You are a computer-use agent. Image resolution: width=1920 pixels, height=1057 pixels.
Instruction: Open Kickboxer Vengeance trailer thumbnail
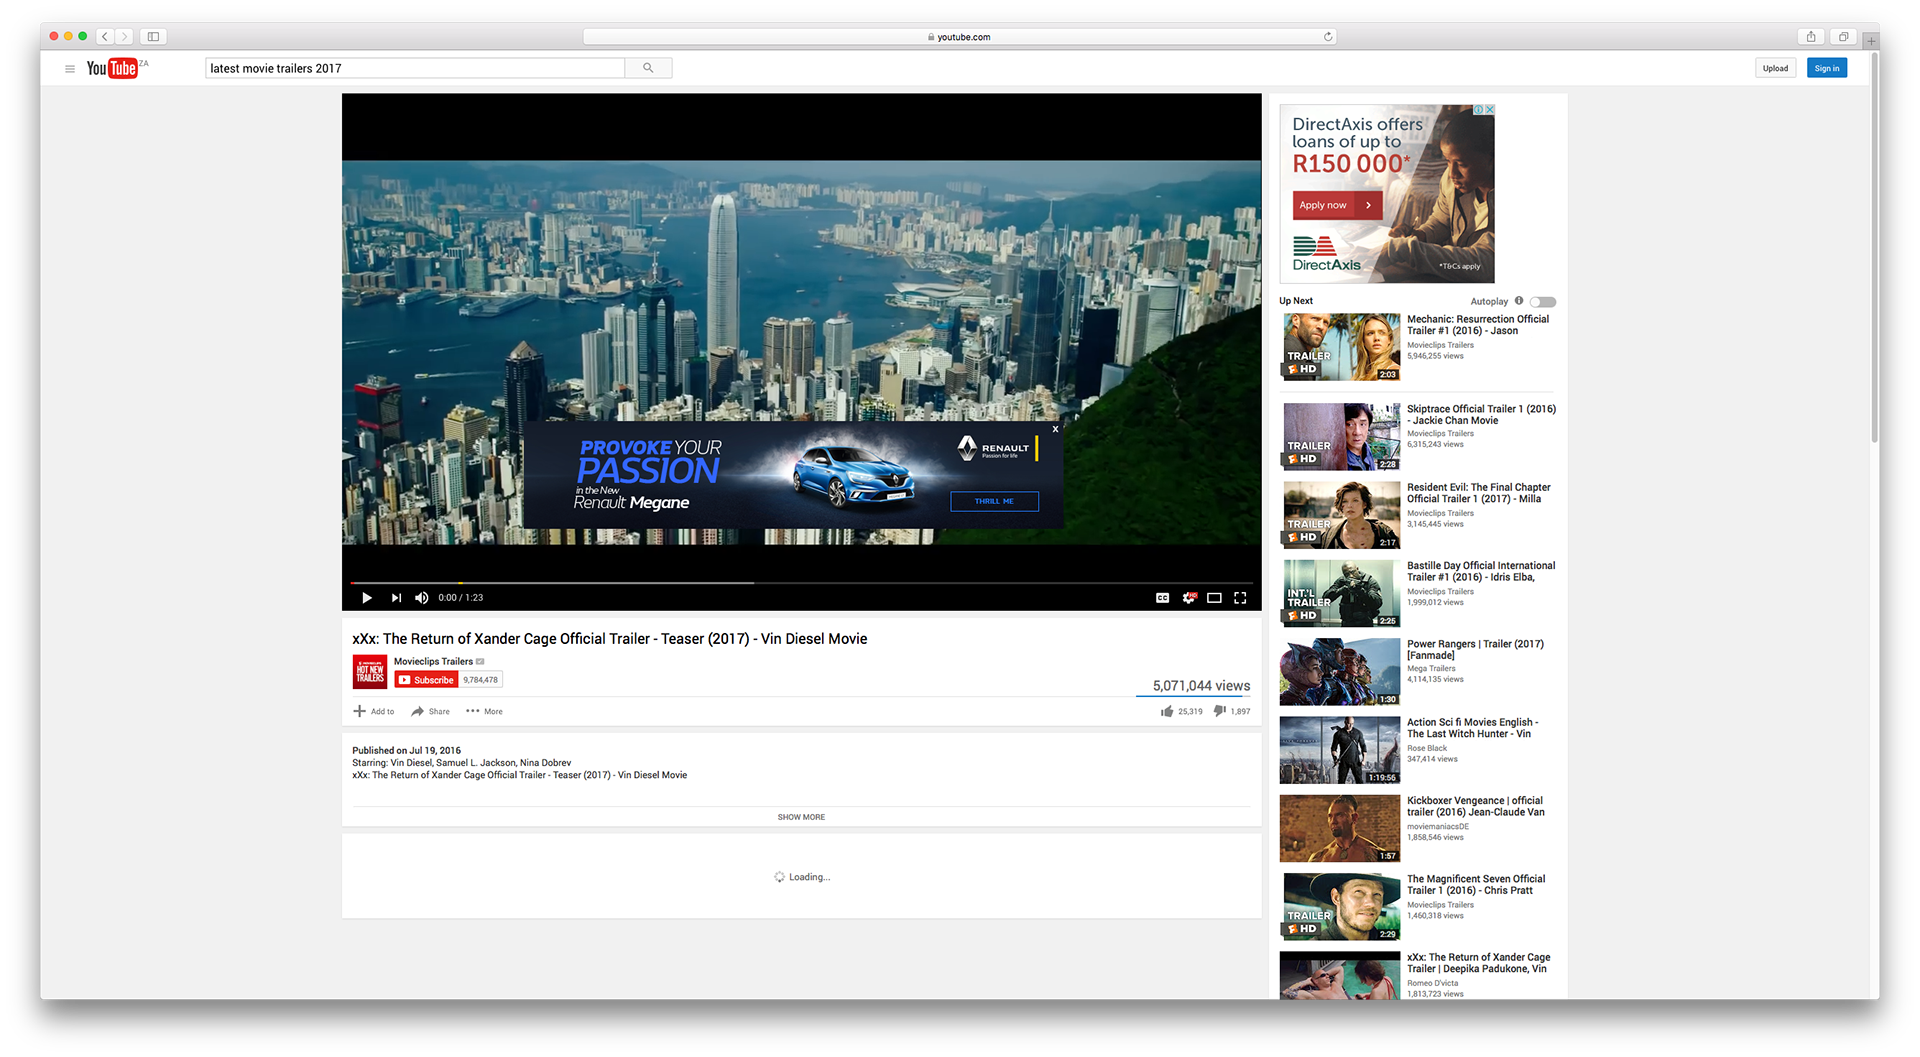pyautogui.click(x=1340, y=829)
